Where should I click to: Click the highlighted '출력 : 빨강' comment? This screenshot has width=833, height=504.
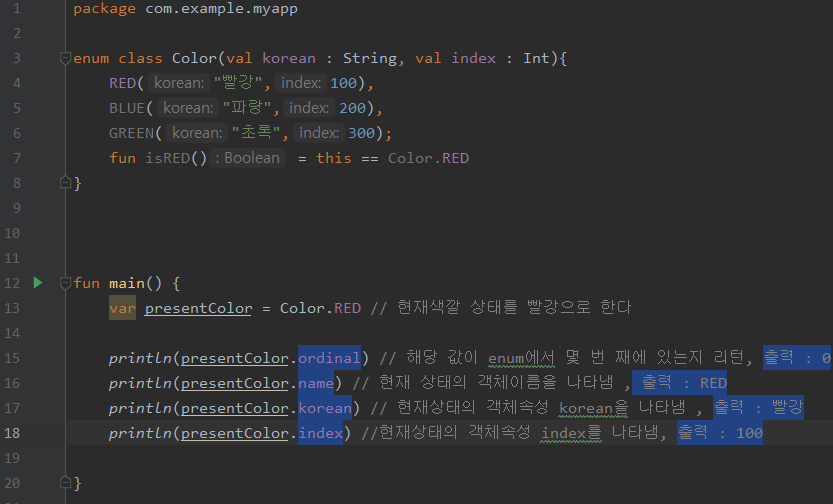(758, 408)
